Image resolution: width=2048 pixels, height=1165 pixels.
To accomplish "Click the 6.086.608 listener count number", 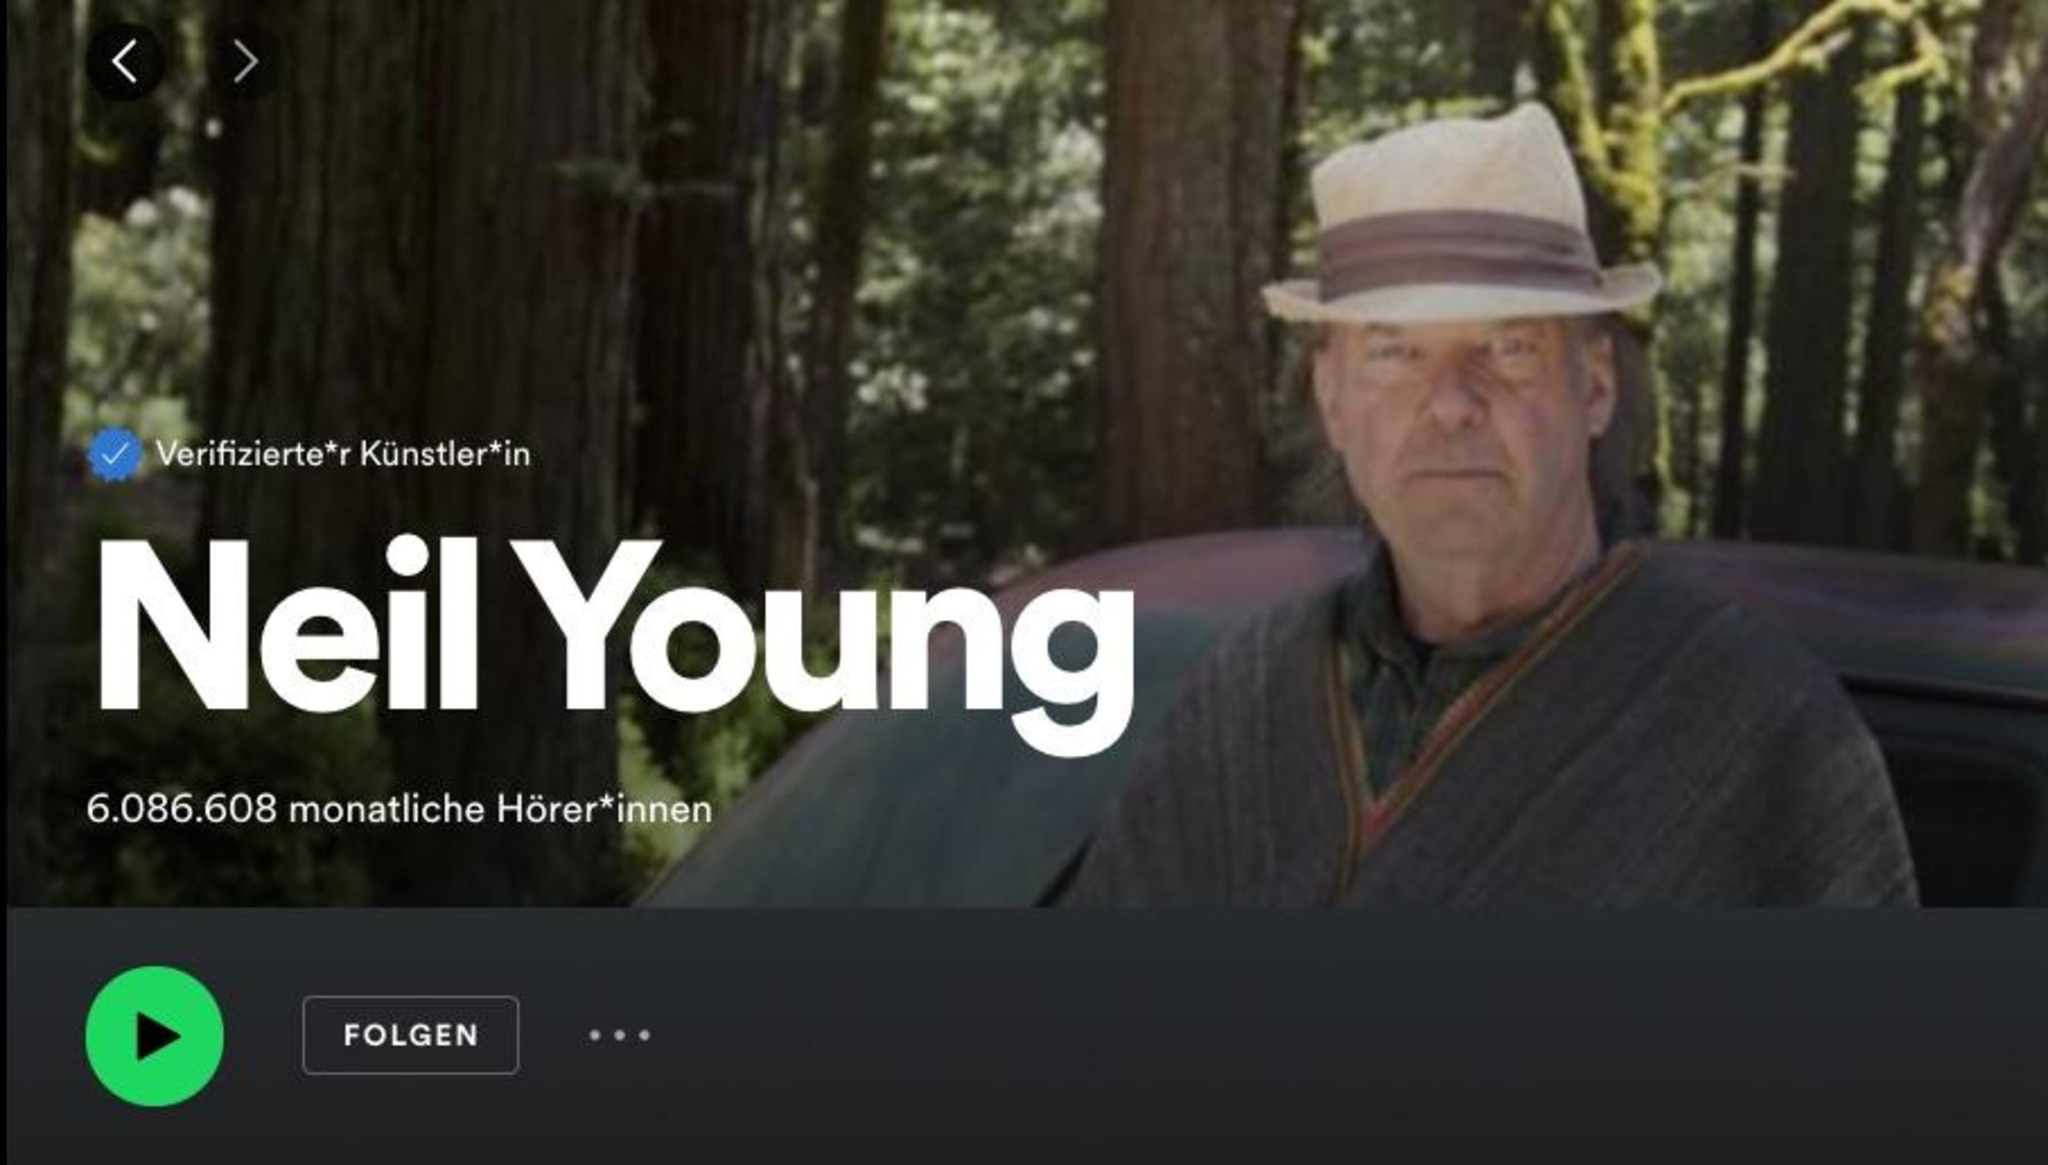I will pyautogui.click(x=182, y=809).
